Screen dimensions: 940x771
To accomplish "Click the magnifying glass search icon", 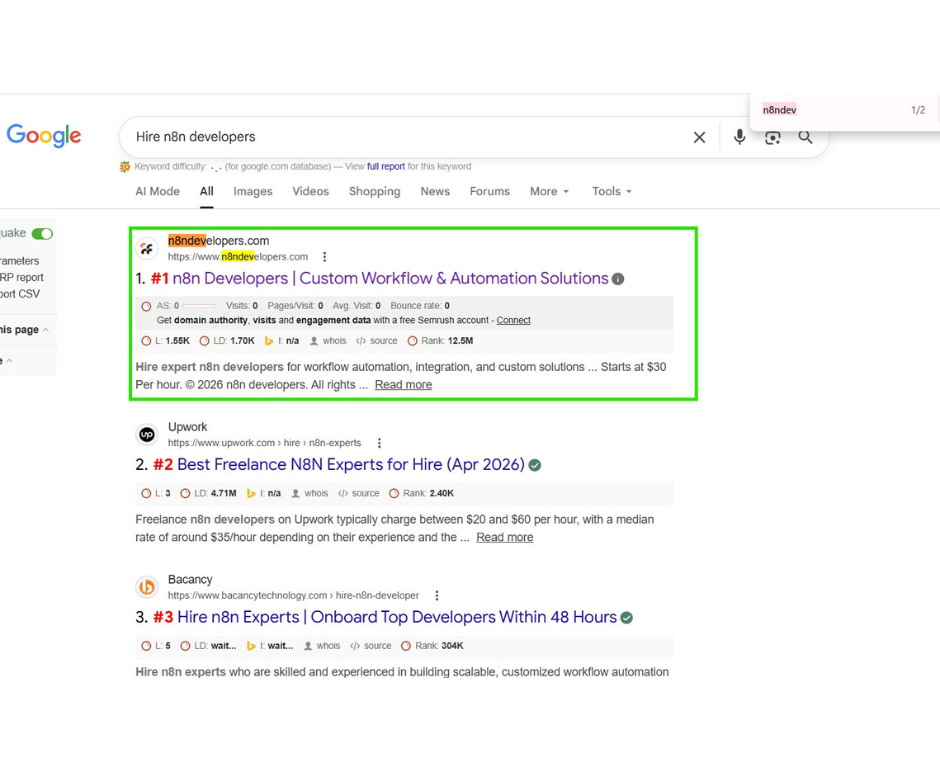I will [805, 137].
